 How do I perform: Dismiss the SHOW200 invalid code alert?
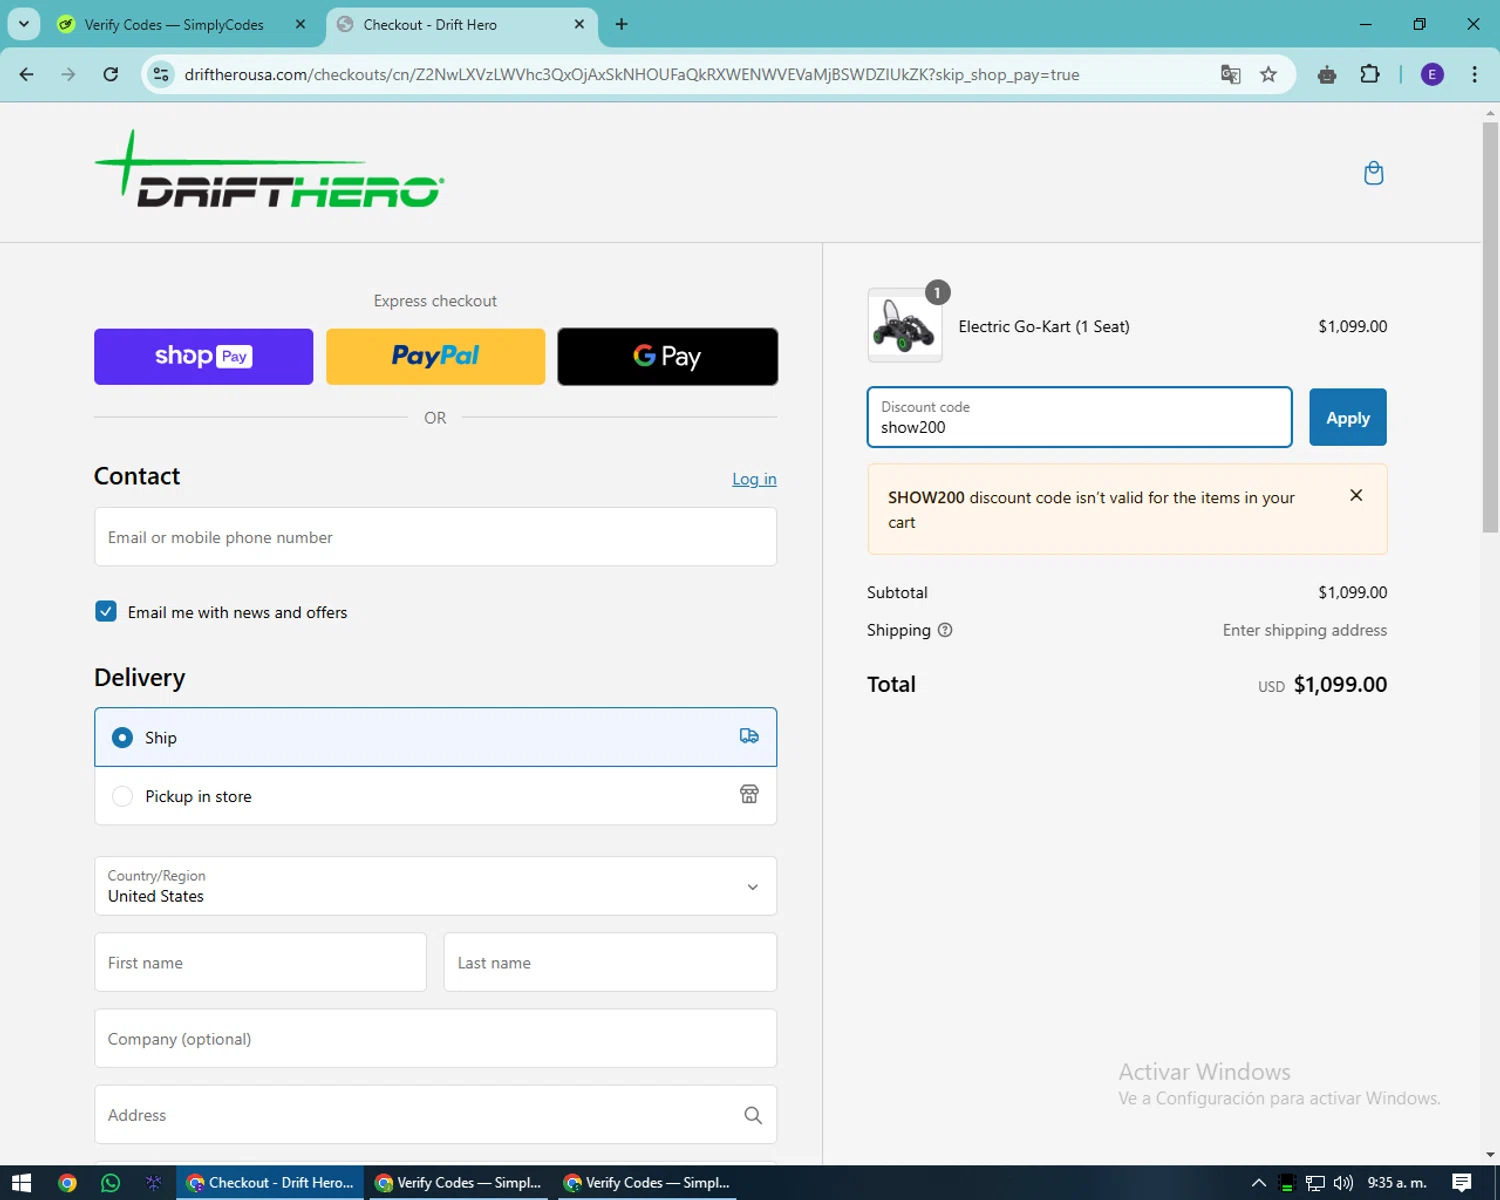1356,495
